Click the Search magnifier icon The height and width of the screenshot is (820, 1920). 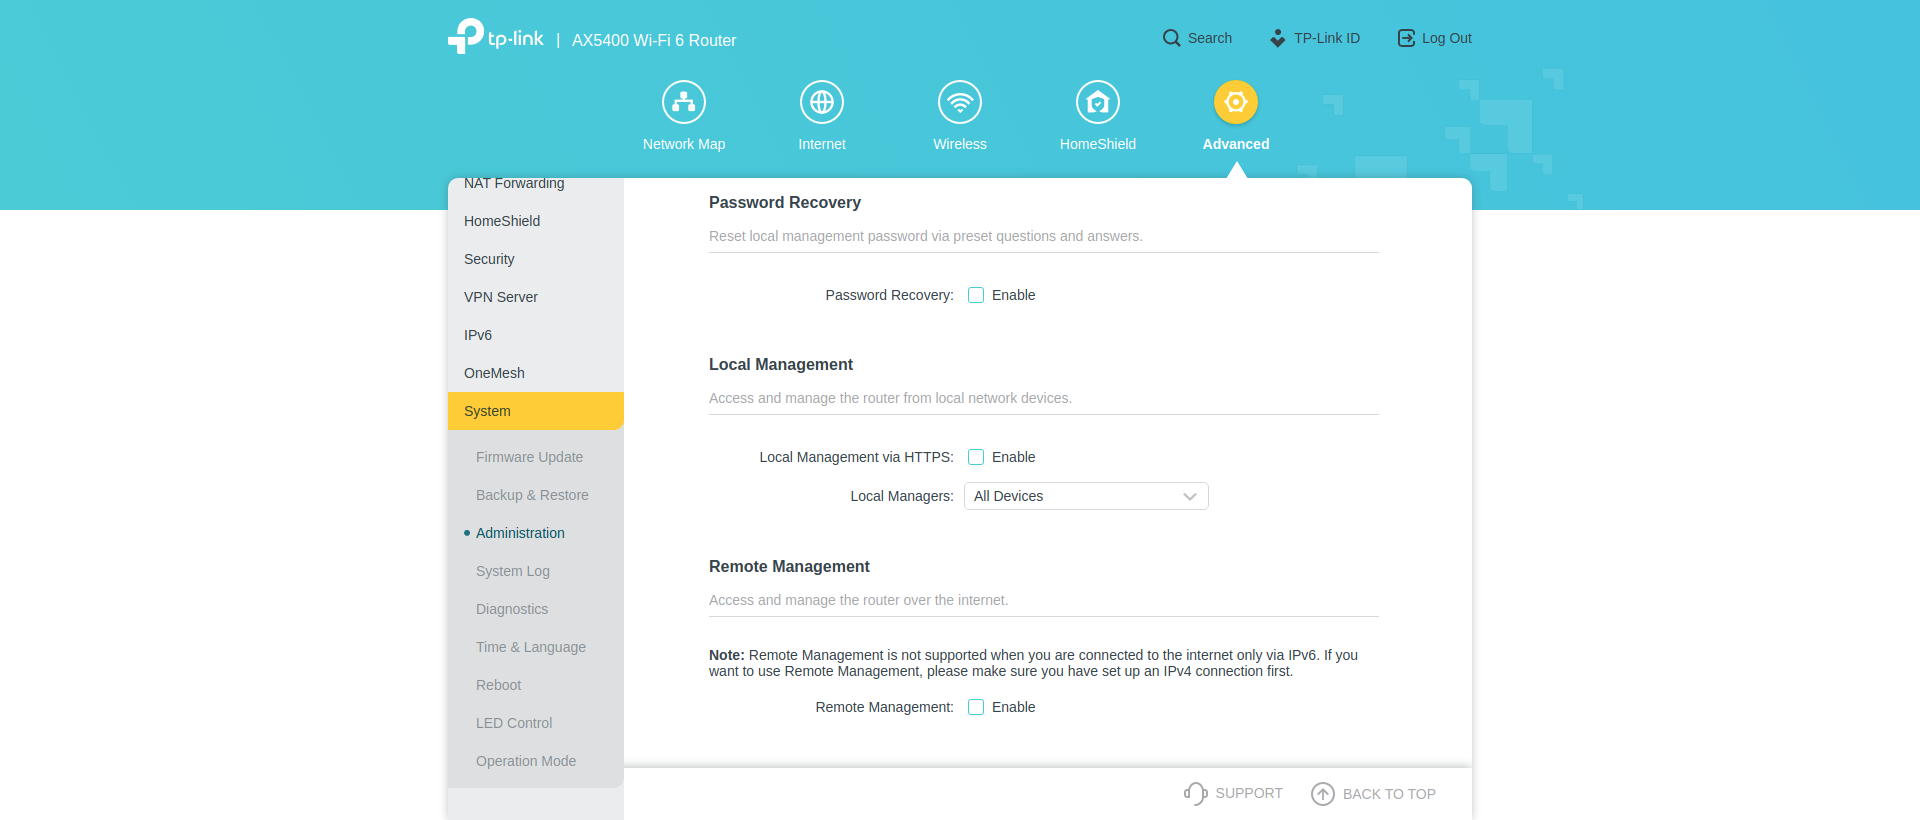1171,38
